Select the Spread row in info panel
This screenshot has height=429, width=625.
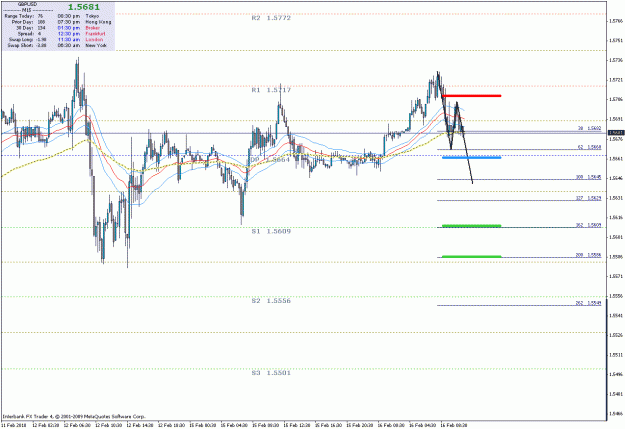pos(29,34)
